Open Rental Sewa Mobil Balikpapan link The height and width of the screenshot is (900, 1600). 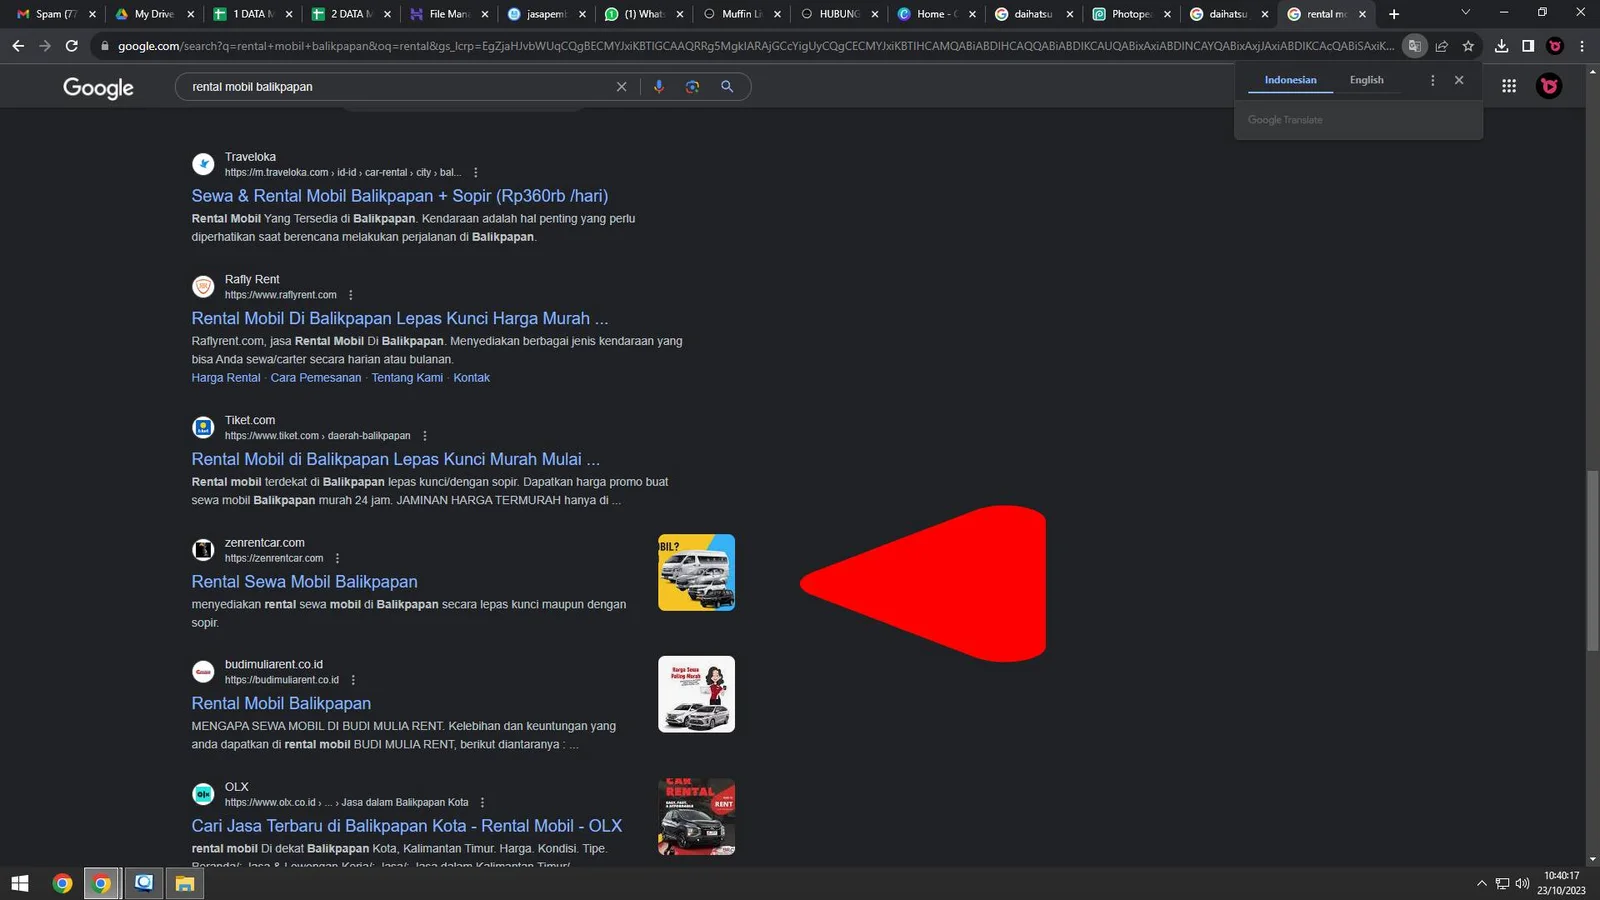[304, 581]
